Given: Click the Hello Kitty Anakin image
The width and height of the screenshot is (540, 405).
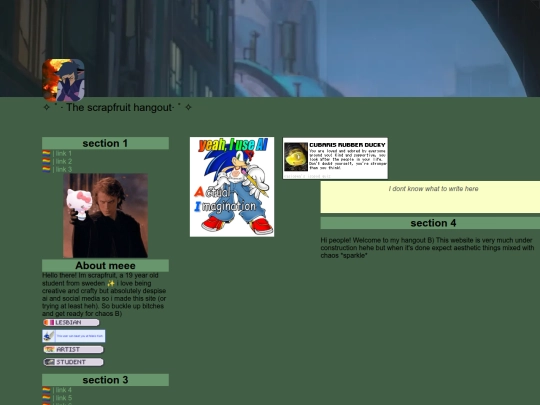Looking at the screenshot, I should 105,216.
